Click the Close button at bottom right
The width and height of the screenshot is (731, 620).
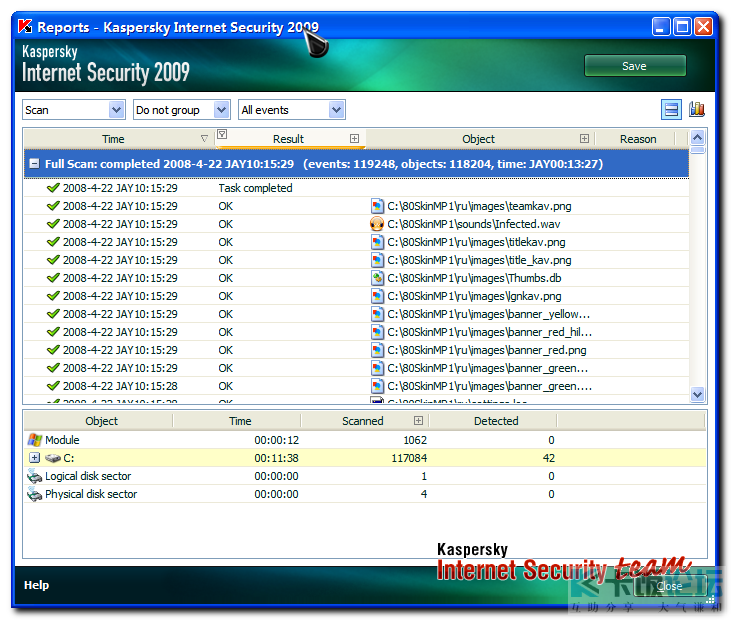click(669, 586)
